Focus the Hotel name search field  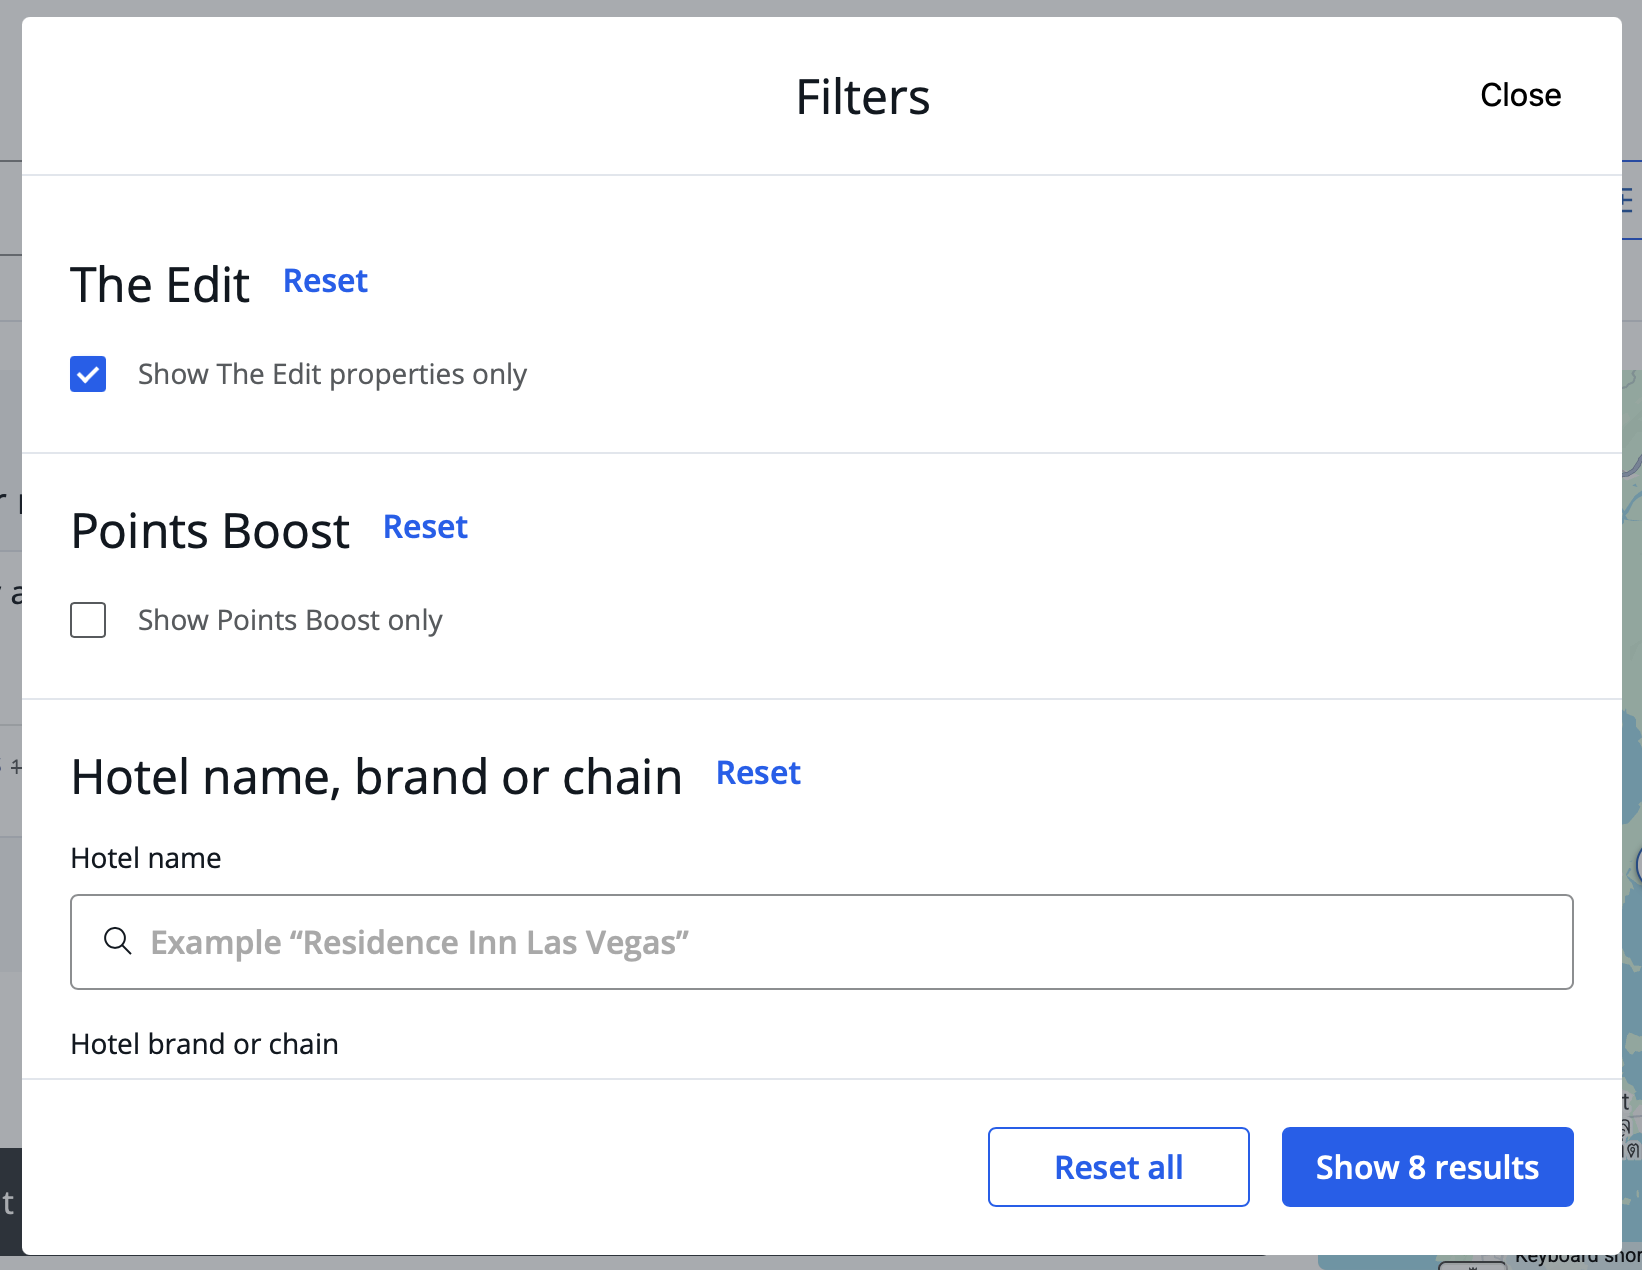point(822,942)
